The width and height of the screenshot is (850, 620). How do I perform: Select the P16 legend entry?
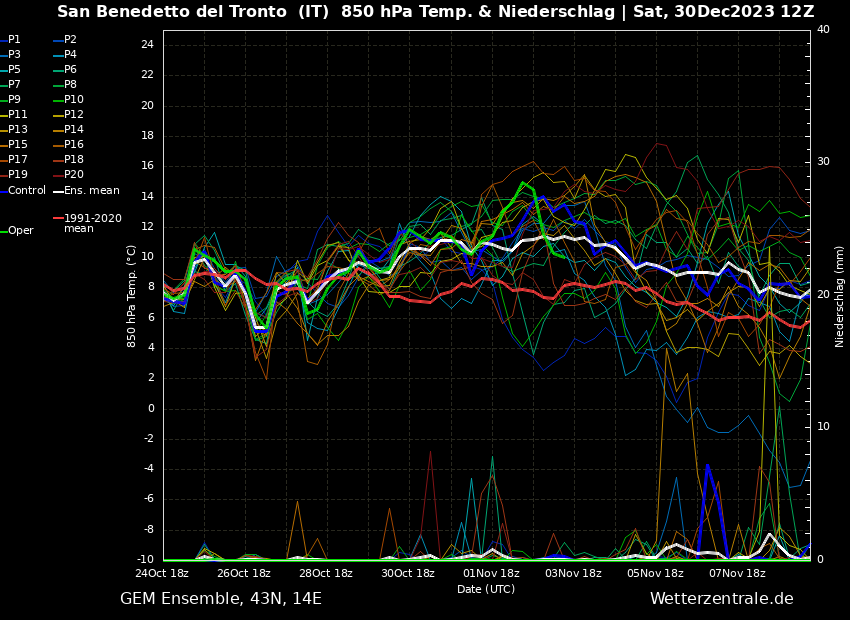(x=73, y=145)
